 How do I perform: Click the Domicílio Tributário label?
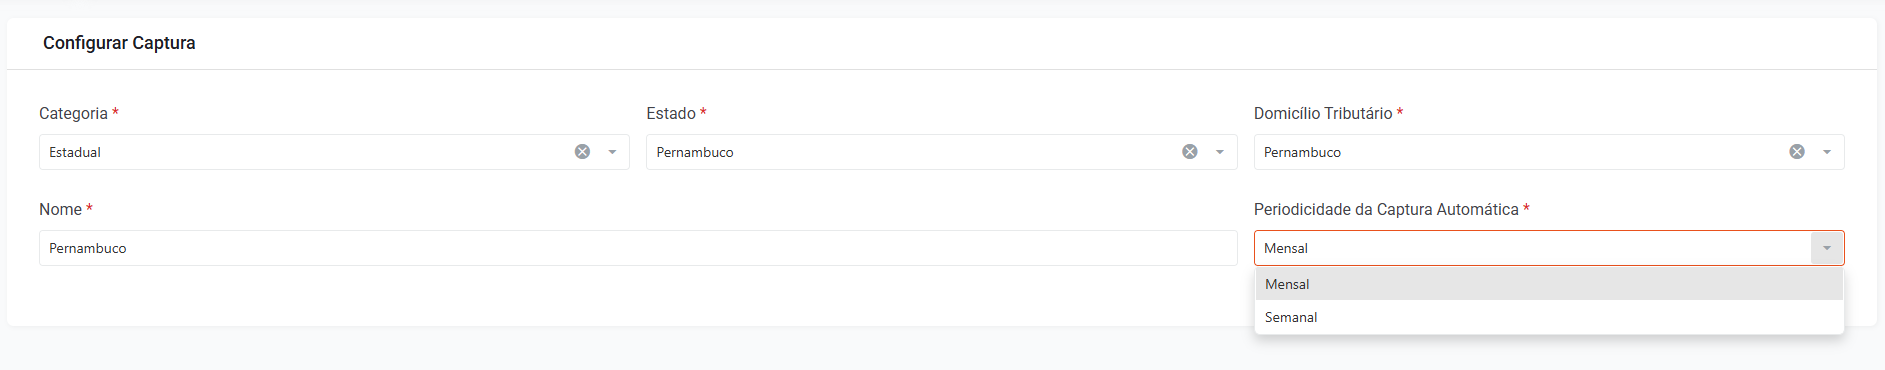click(x=1323, y=113)
